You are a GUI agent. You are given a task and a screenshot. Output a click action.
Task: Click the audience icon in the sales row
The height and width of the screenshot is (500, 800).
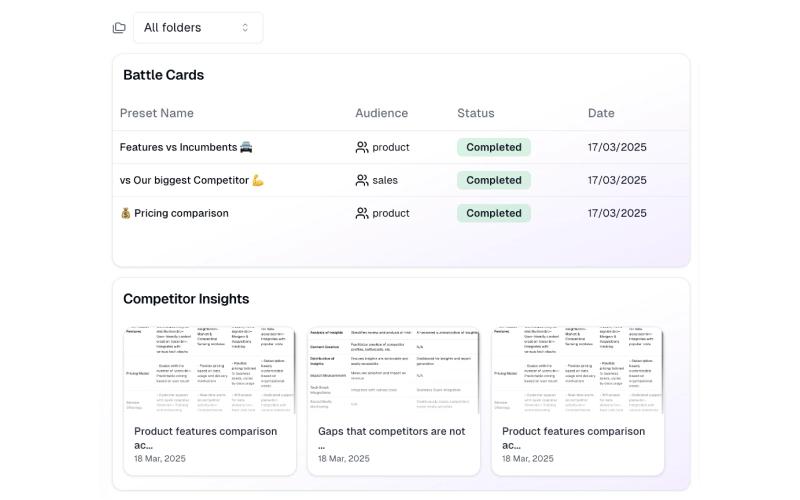pos(362,181)
